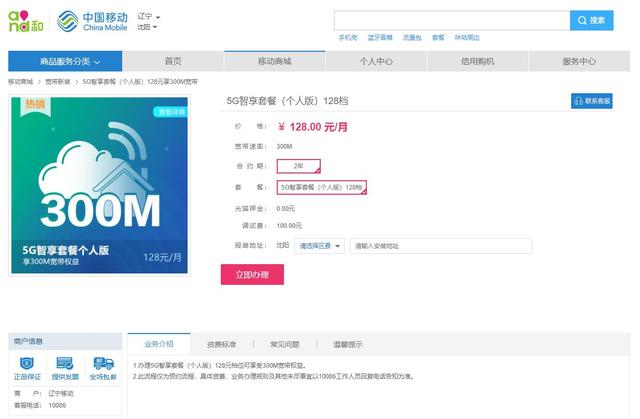Click the 联系客服 headset icon
The height and width of the screenshot is (419, 640).
[x=579, y=101]
